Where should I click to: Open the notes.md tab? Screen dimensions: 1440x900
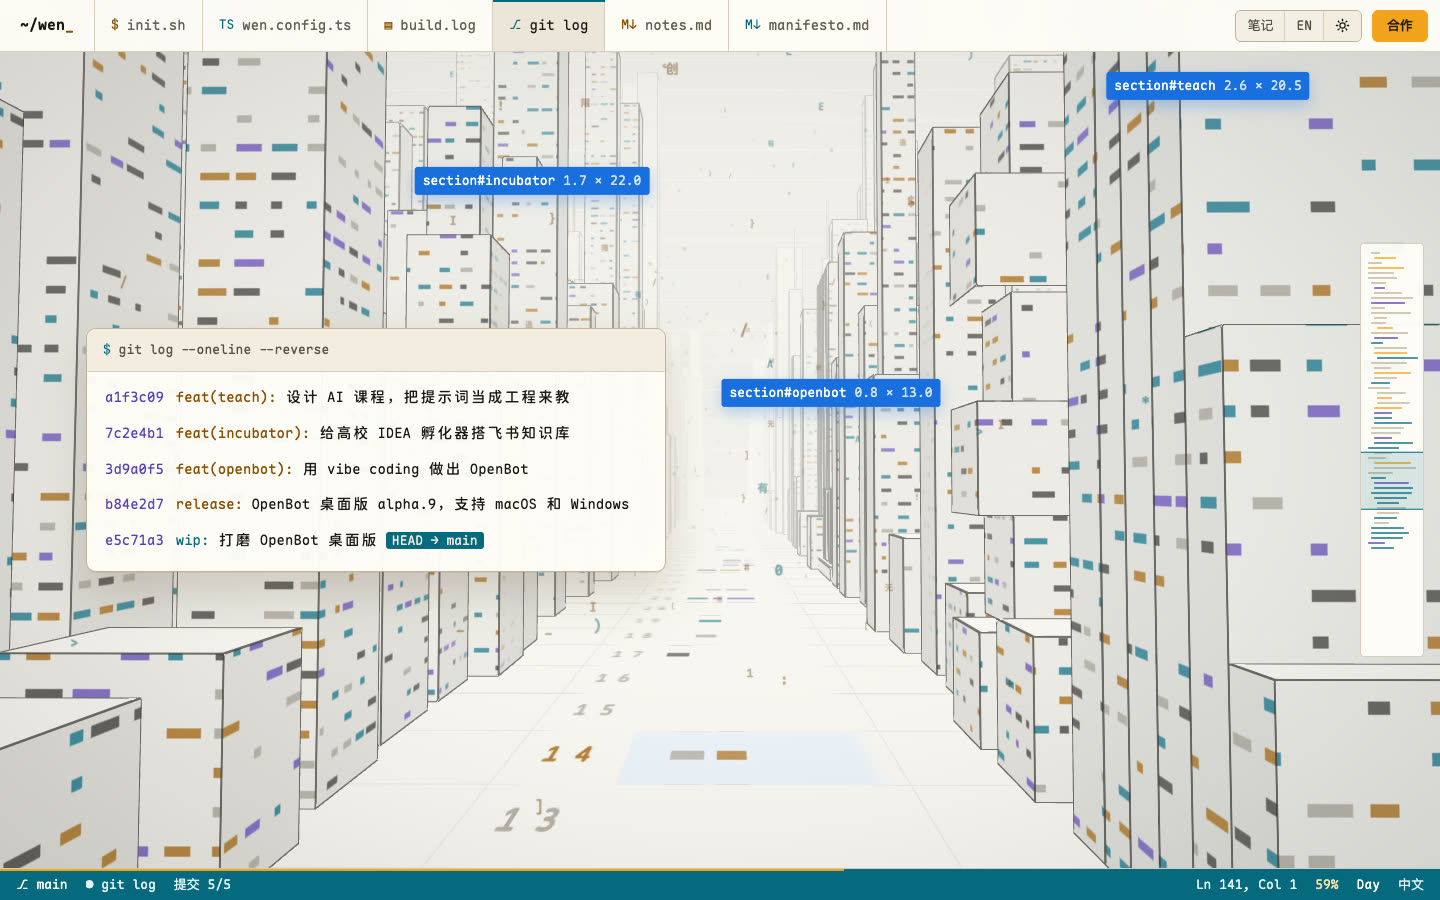(666, 25)
